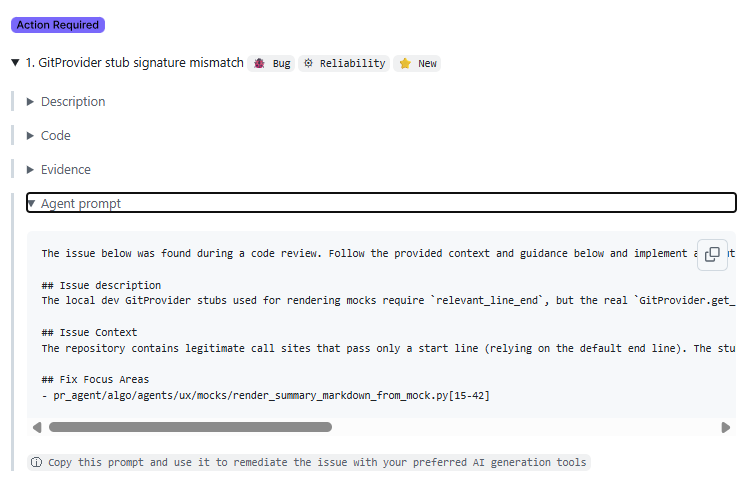Collapse the GitProvider stub signature mismatch item
Viewport: 755px width, 488px height.
(x=15, y=63)
